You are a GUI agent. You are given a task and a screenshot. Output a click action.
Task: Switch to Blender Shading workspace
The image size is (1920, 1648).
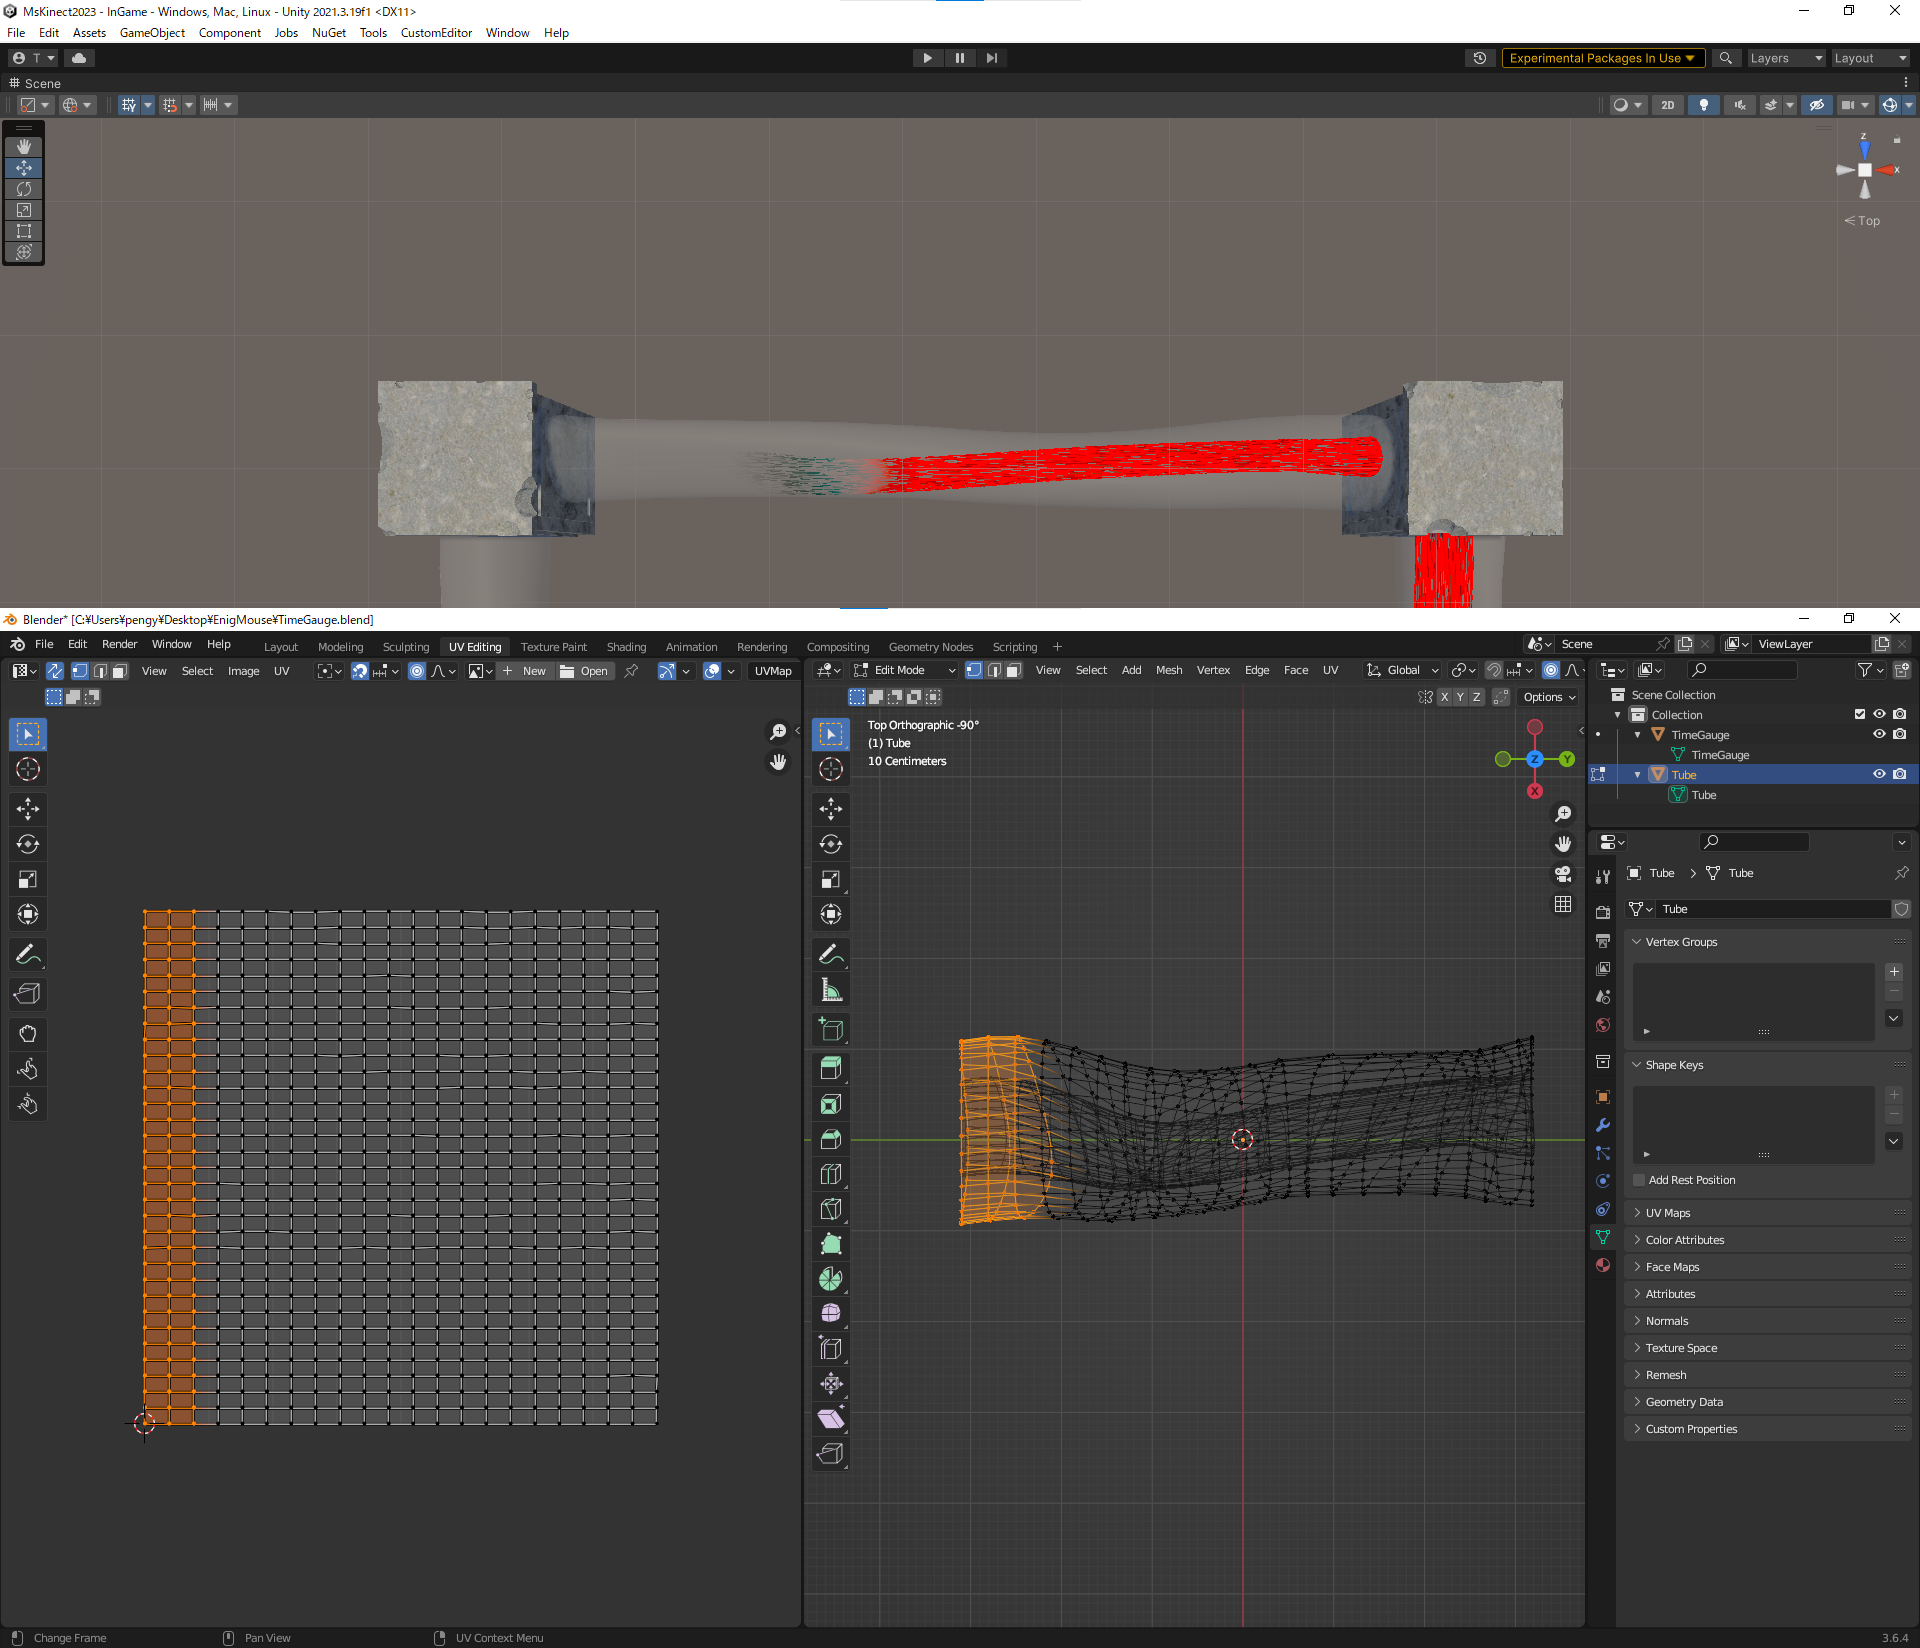pyautogui.click(x=626, y=647)
